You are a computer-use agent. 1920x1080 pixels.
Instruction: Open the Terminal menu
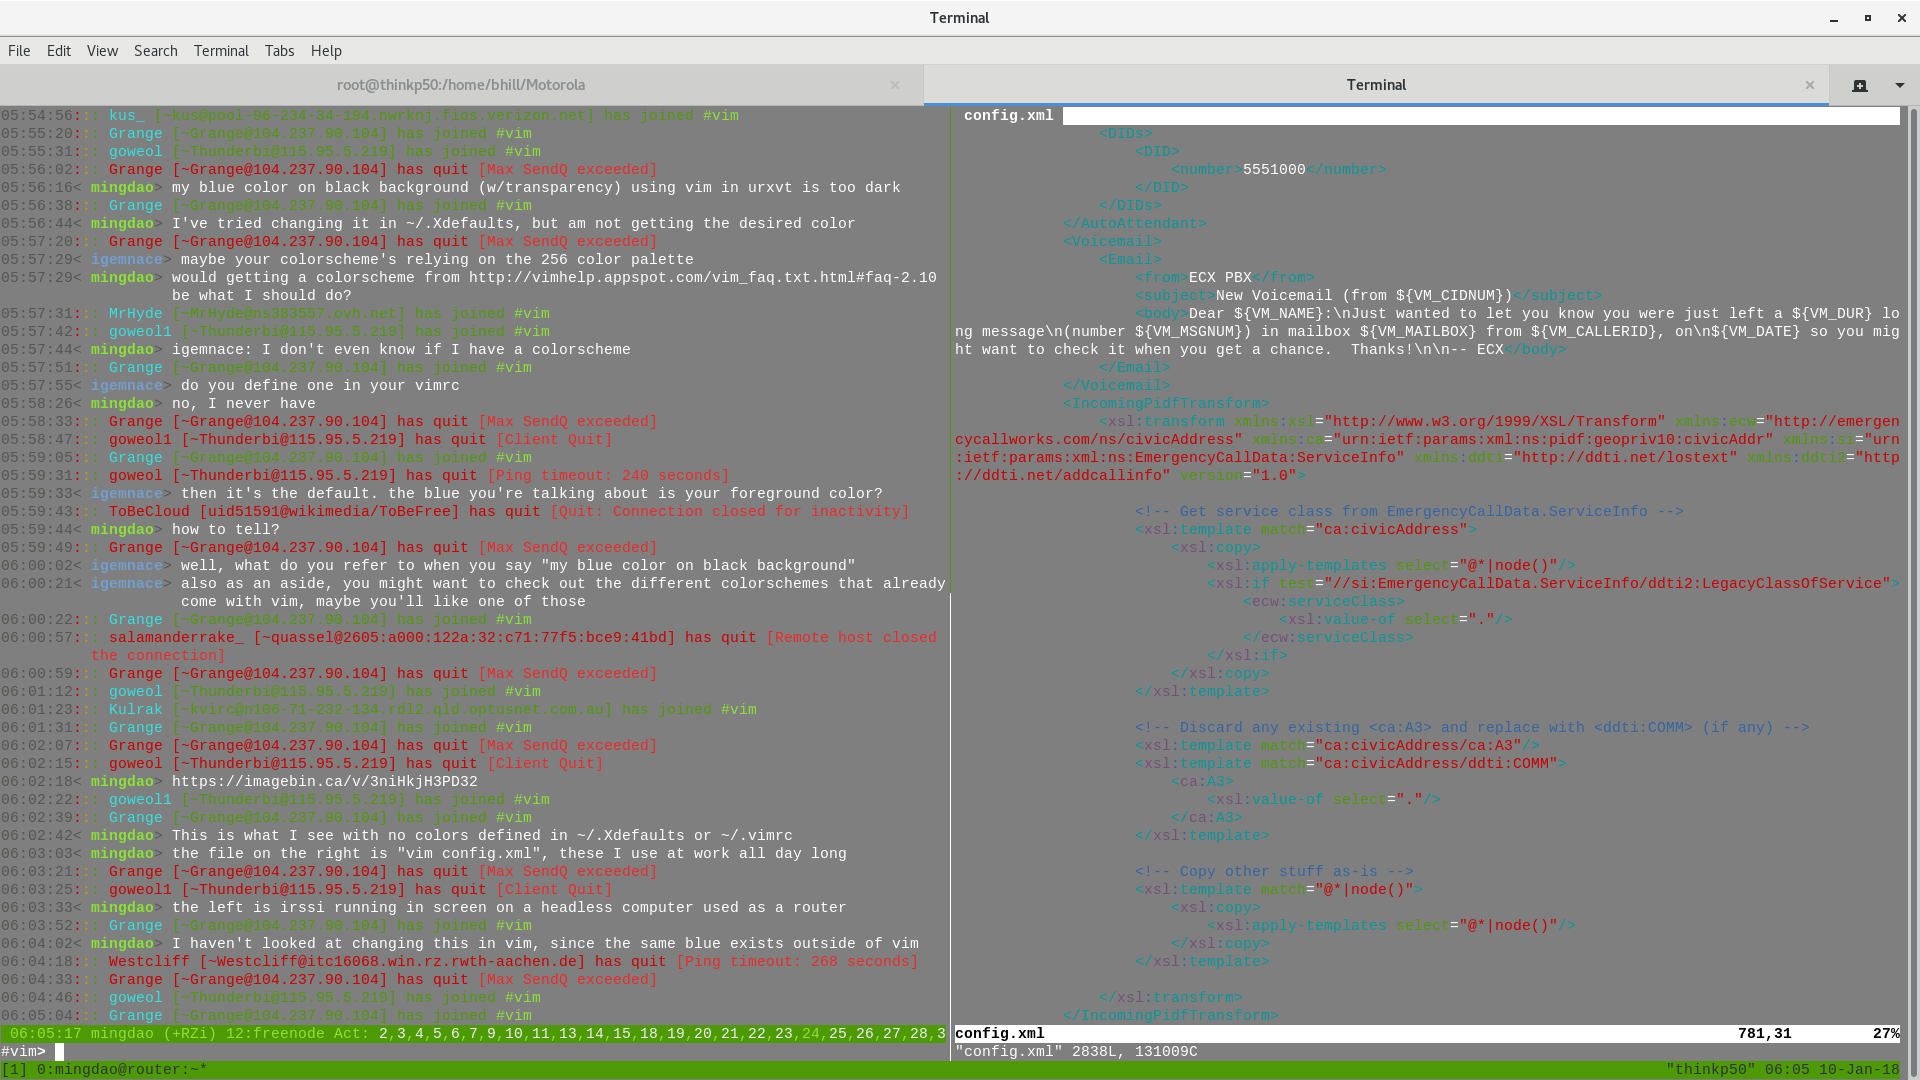221,51
